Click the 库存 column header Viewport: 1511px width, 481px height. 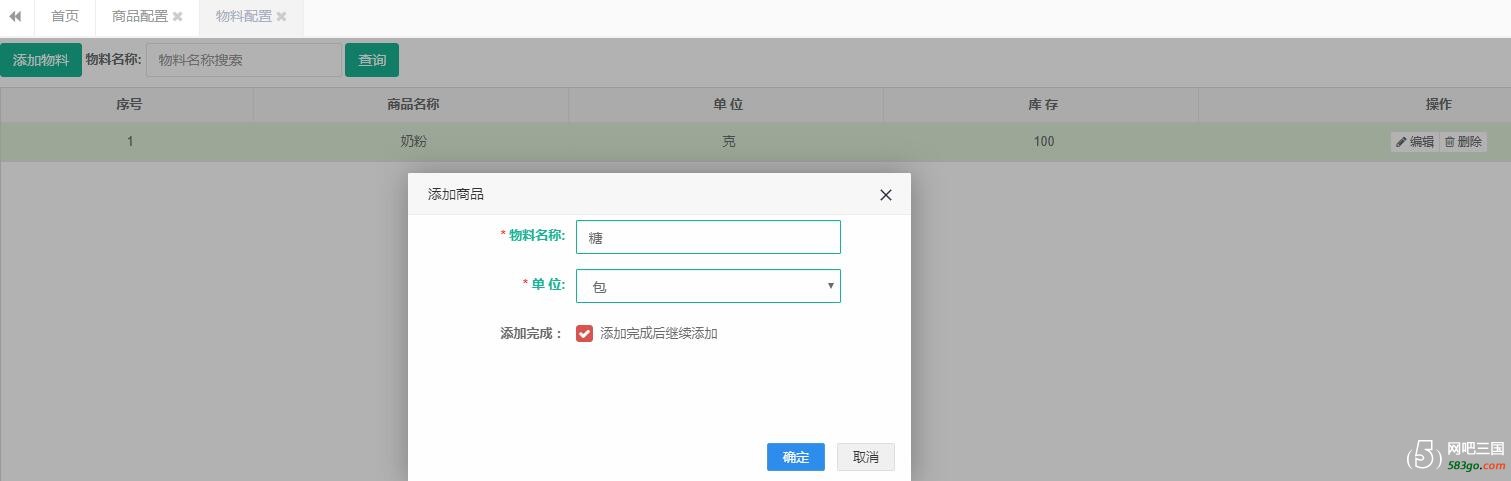1042,105
